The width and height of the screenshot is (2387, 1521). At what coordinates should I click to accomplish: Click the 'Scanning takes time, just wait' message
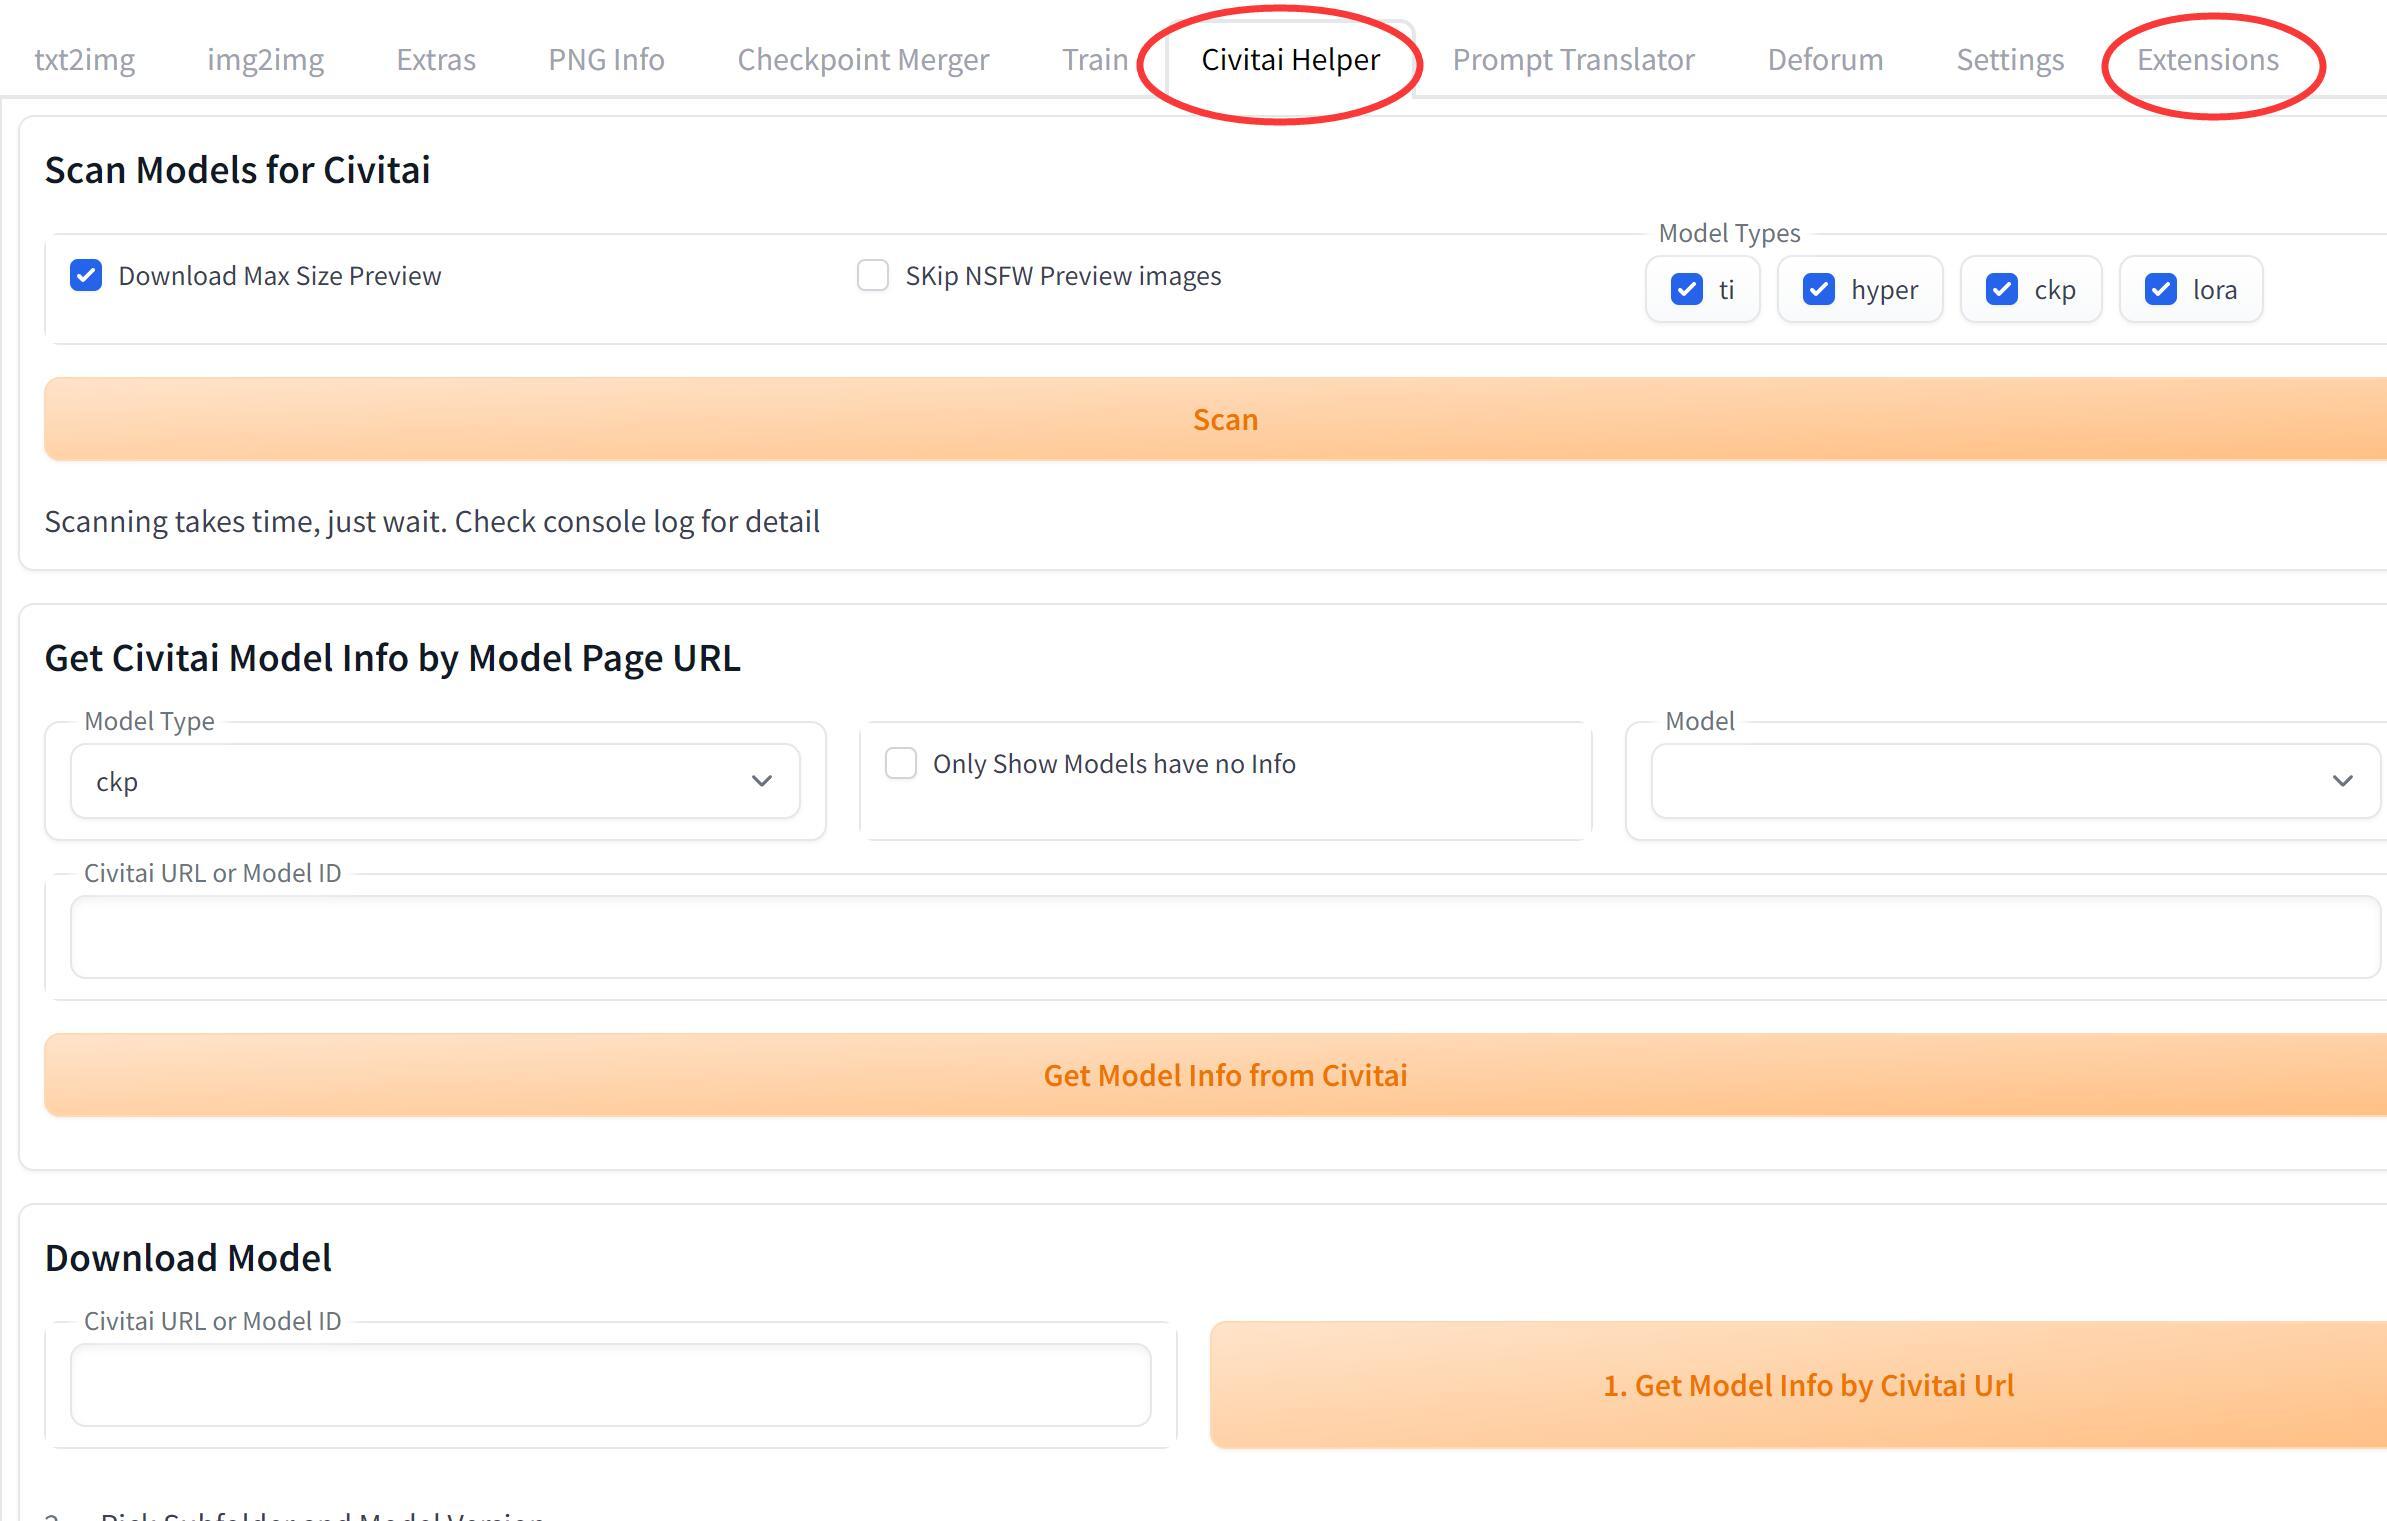click(432, 522)
